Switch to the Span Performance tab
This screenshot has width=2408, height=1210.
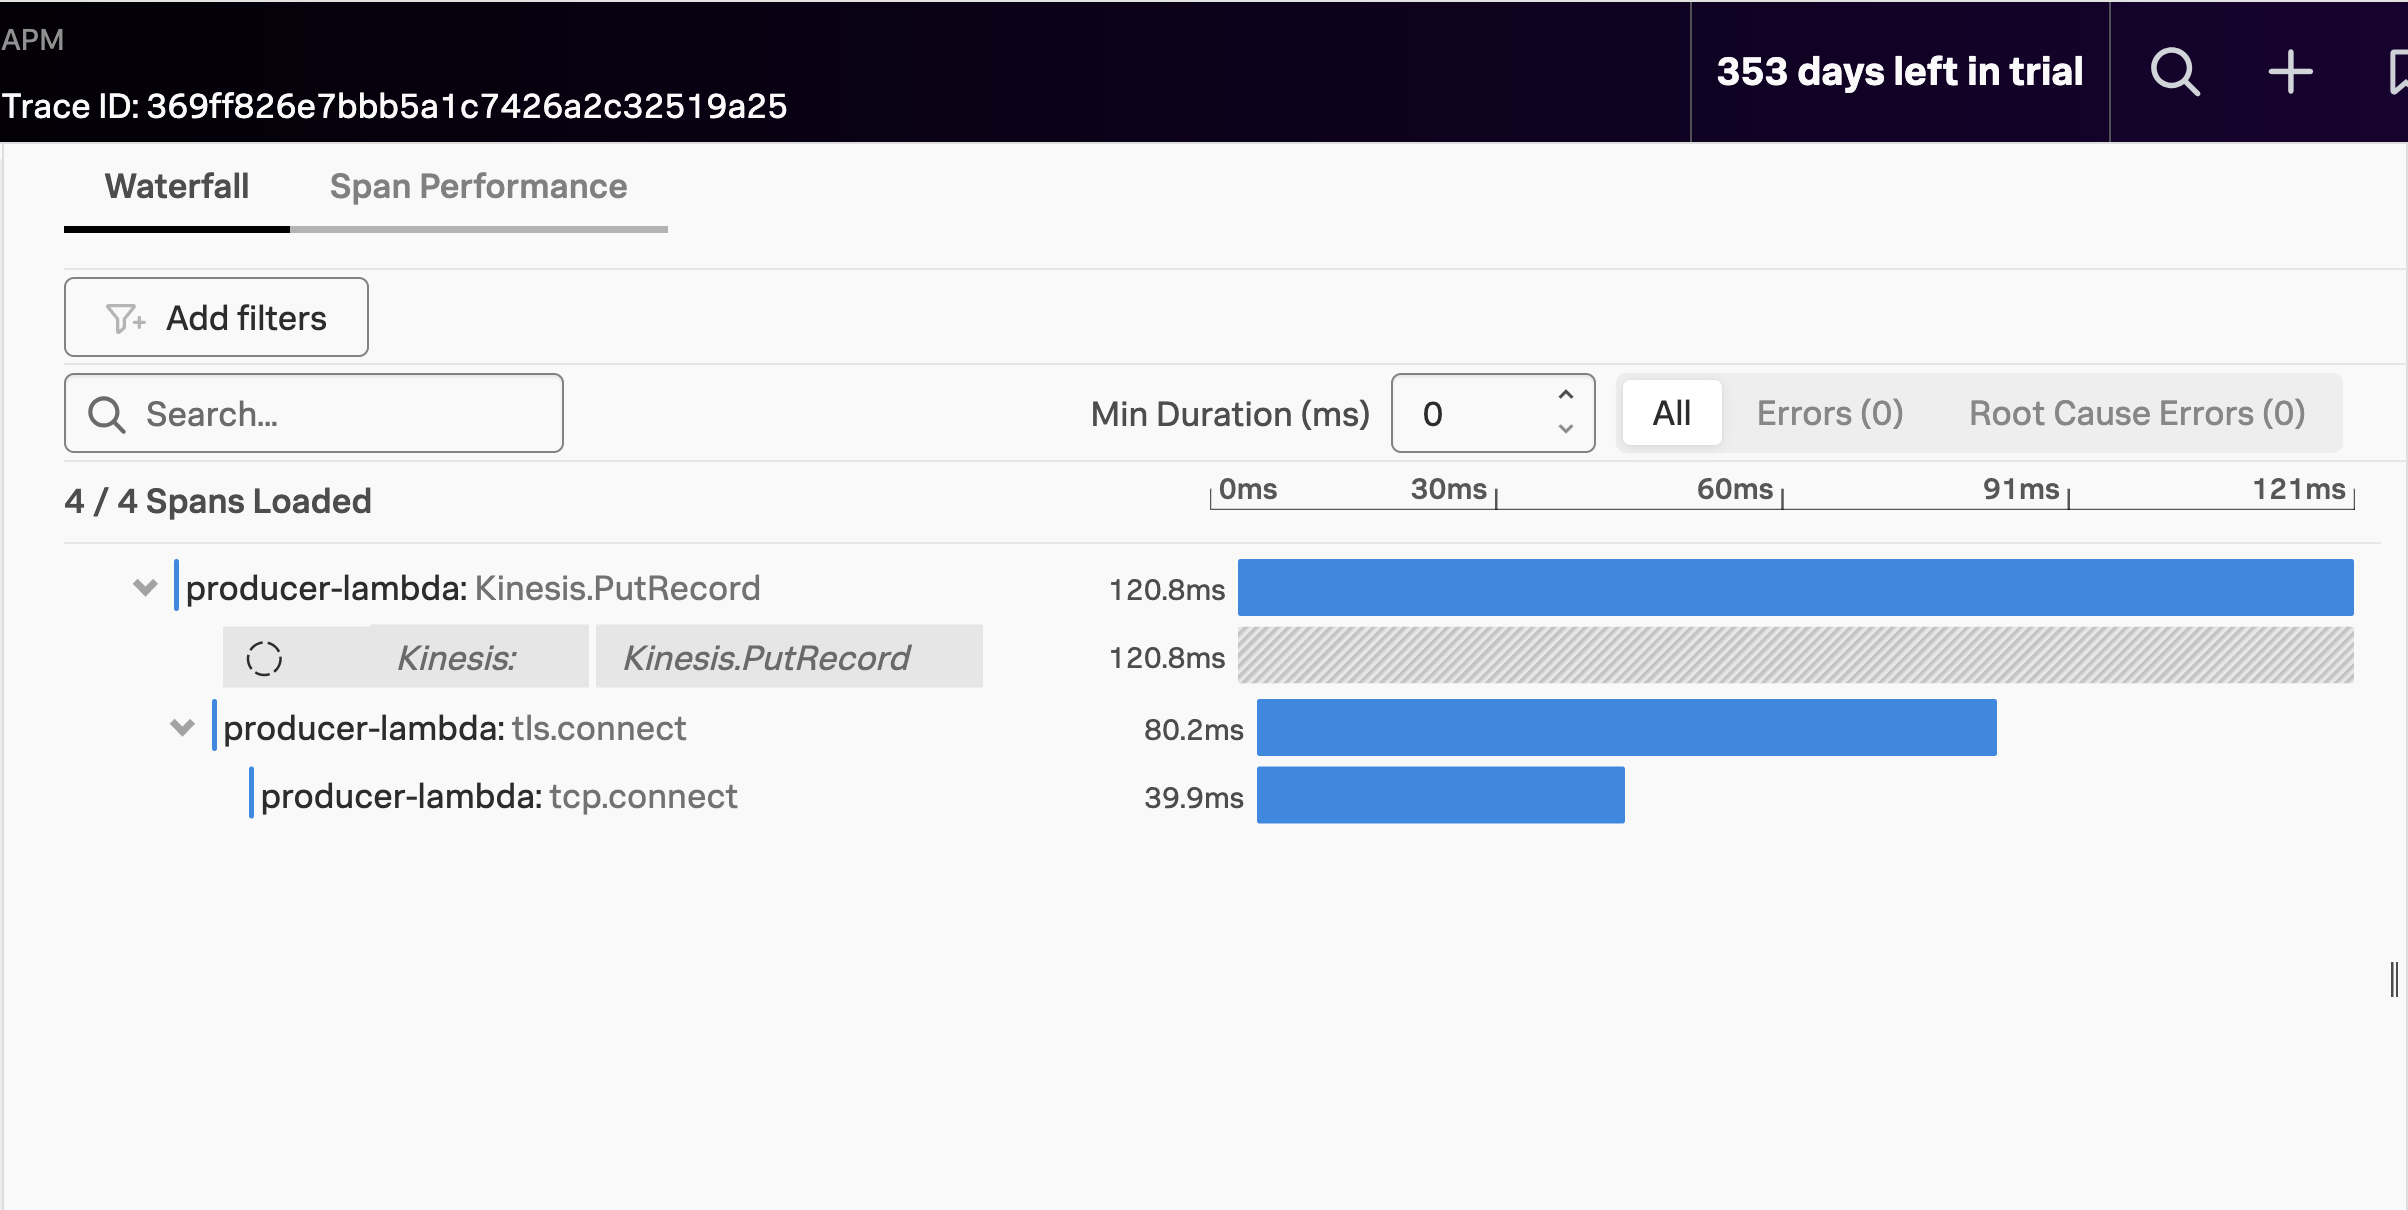click(x=478, y=186)
